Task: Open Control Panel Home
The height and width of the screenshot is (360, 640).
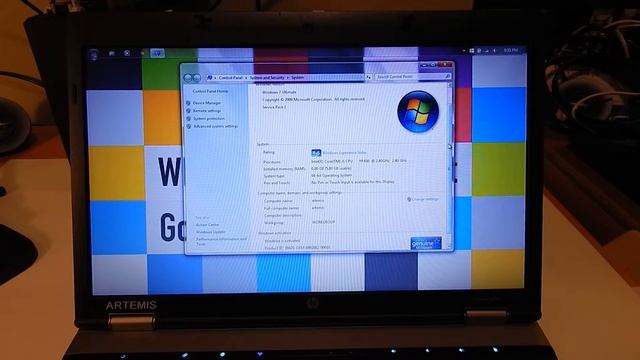Action: click(210, 91)
